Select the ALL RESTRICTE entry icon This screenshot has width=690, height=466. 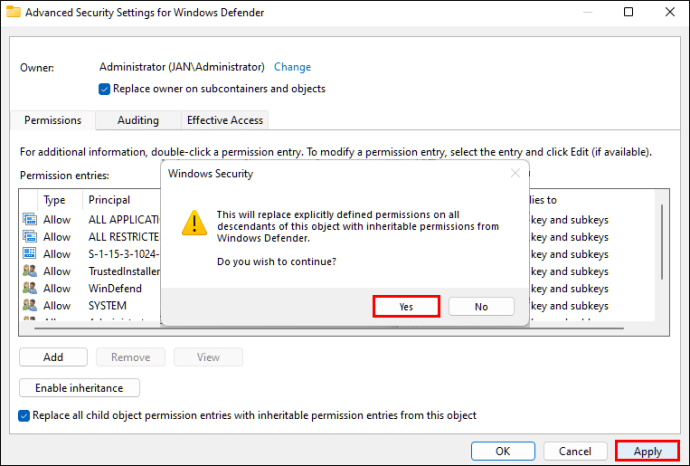tap(29, 237)
